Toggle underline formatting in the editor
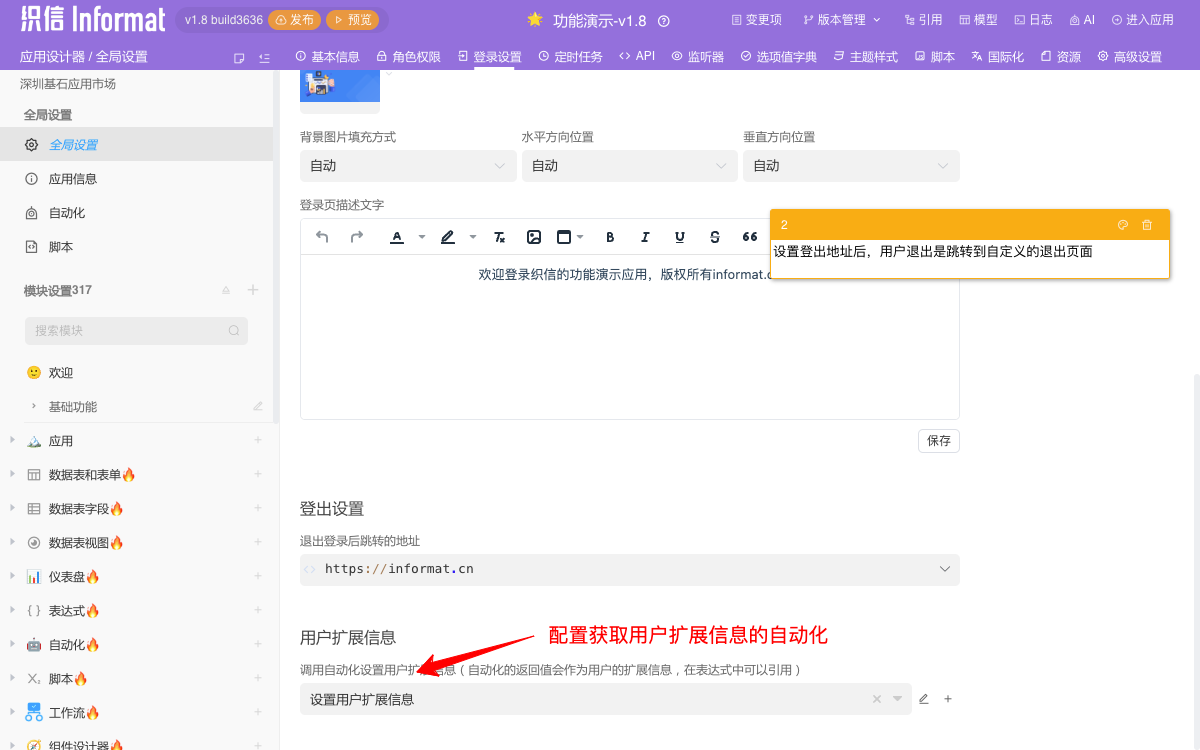1200x750 pixels. click(x=679, y=237)
